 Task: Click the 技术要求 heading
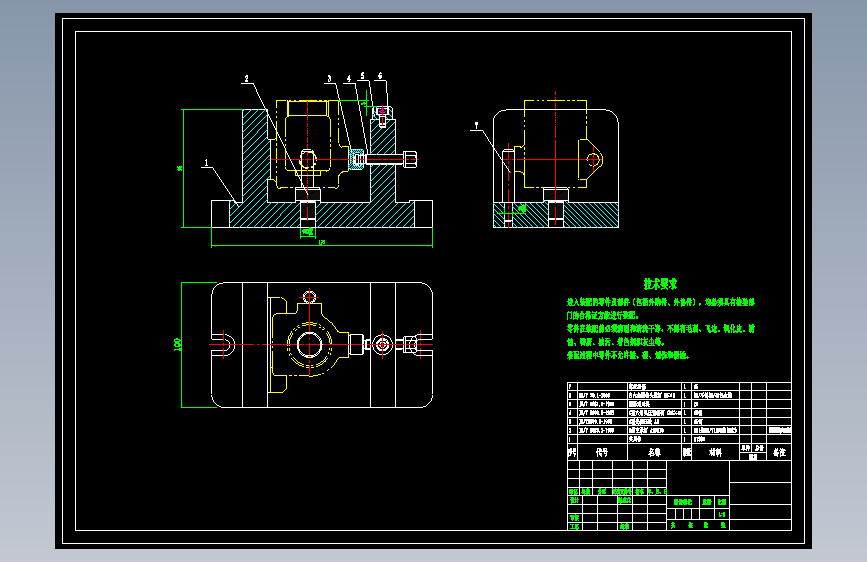click(660, 284)
